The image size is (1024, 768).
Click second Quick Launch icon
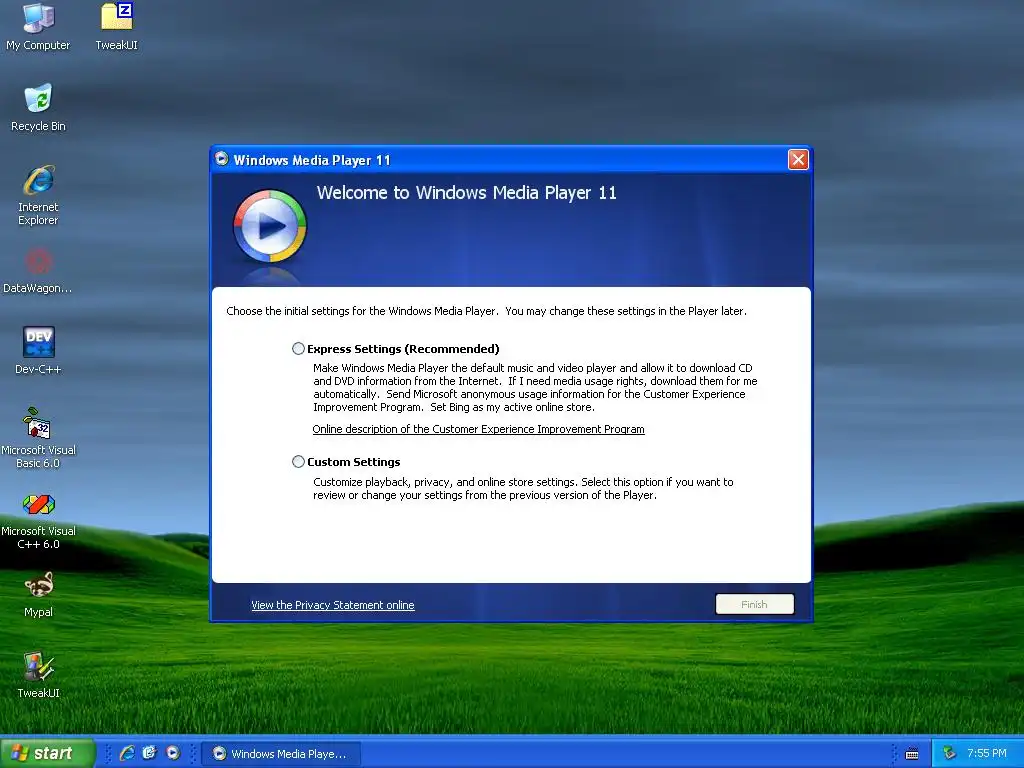[x=150, y=753]
